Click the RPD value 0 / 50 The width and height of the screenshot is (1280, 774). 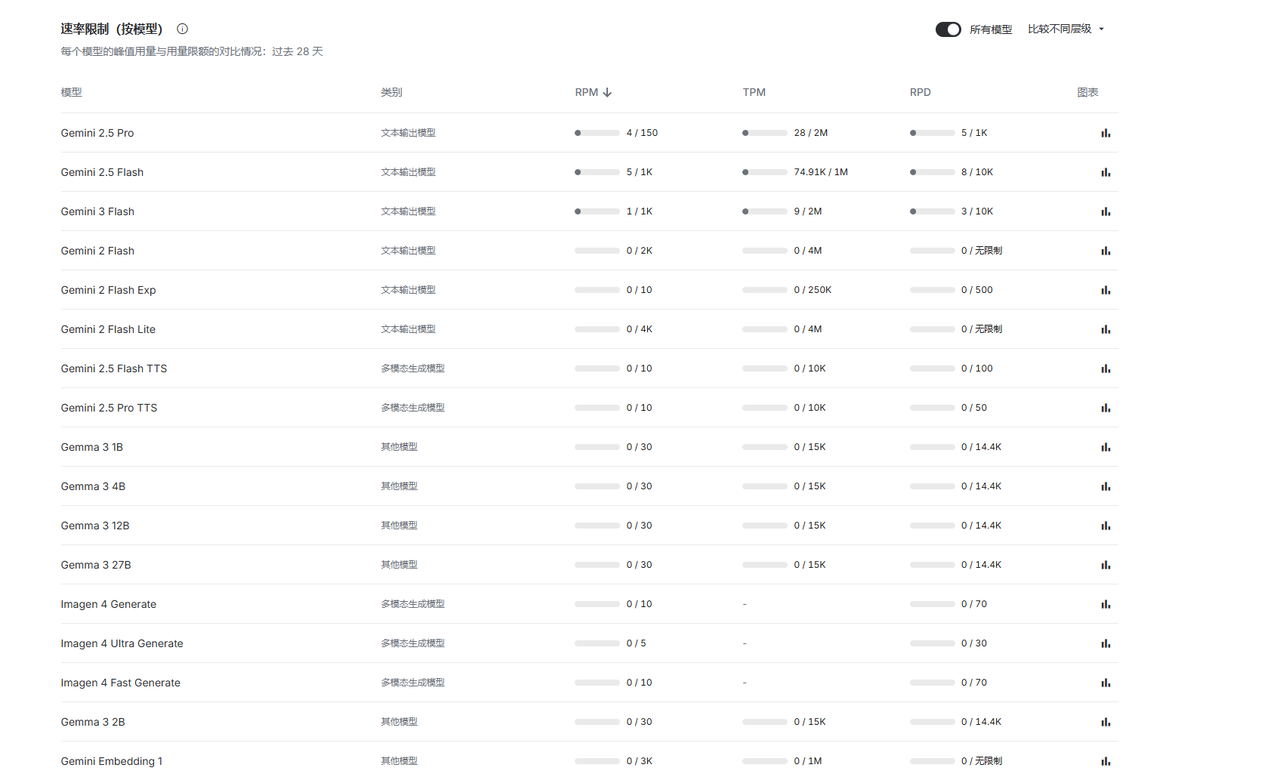974,408
